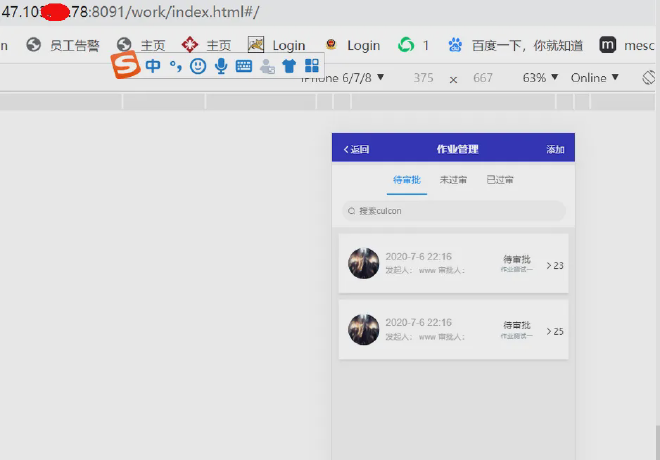Click avatar of item numbered 25
The image size is (660, 460).
(x=363, y=330)
